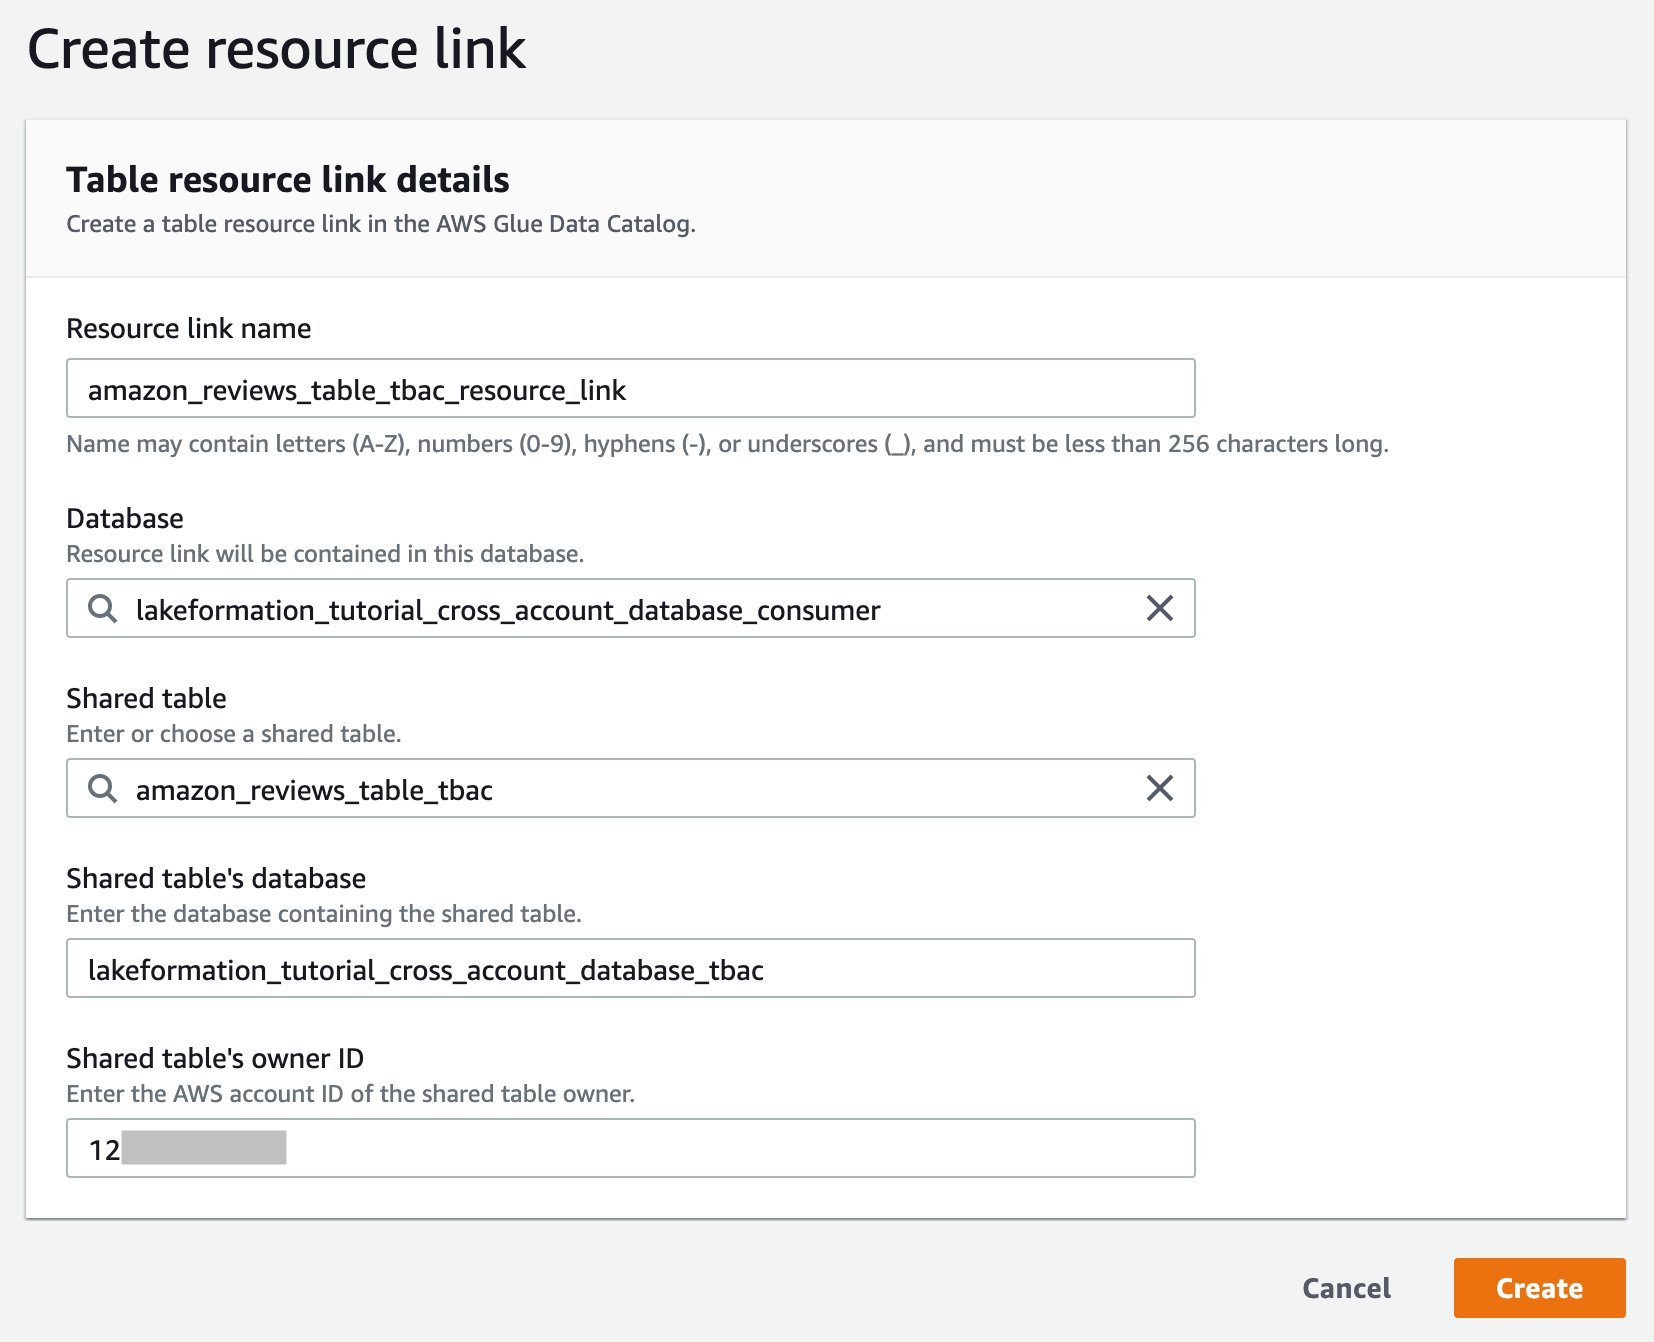Click the 'Enter or choose a shared table.' hint
1654x1342 pixels.
[x=234, y=734]
